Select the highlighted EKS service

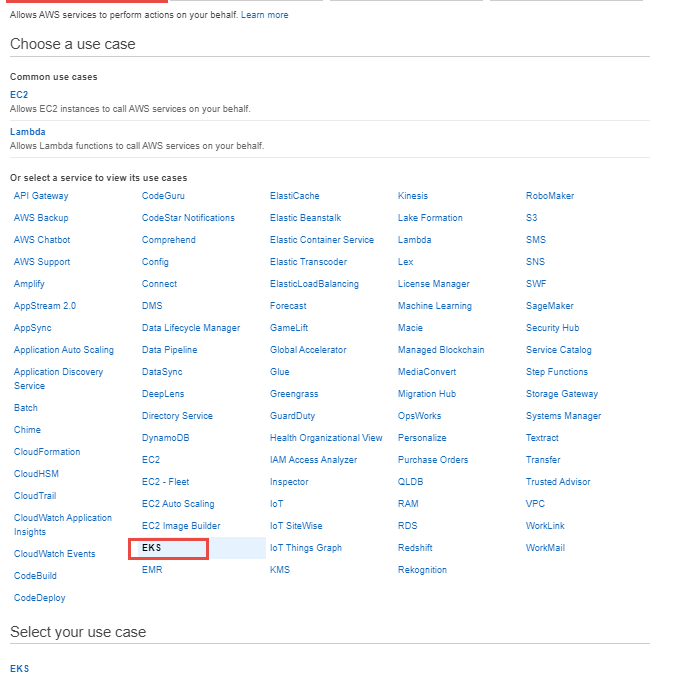pyautogui.click(x=152, y=548)
